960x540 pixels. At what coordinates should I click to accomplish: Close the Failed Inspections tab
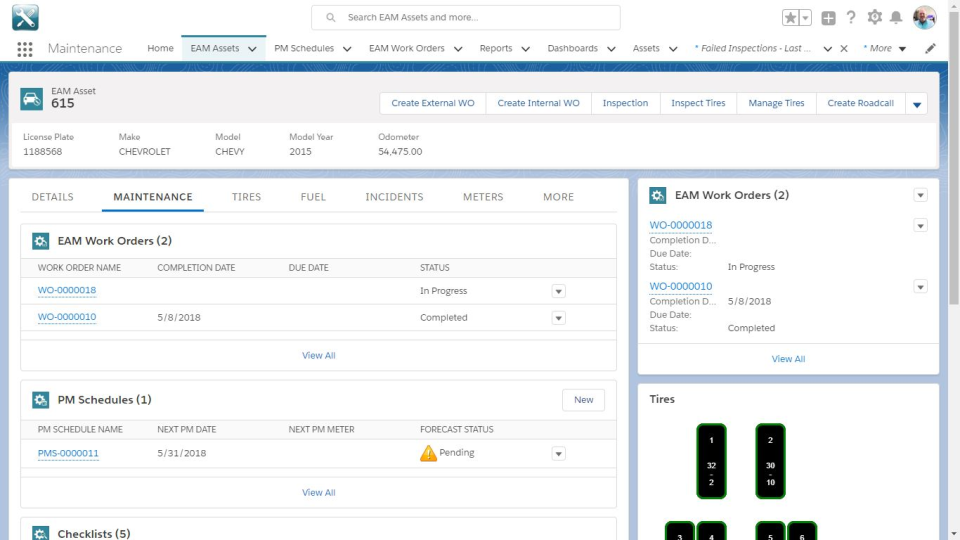click(844, 48)
